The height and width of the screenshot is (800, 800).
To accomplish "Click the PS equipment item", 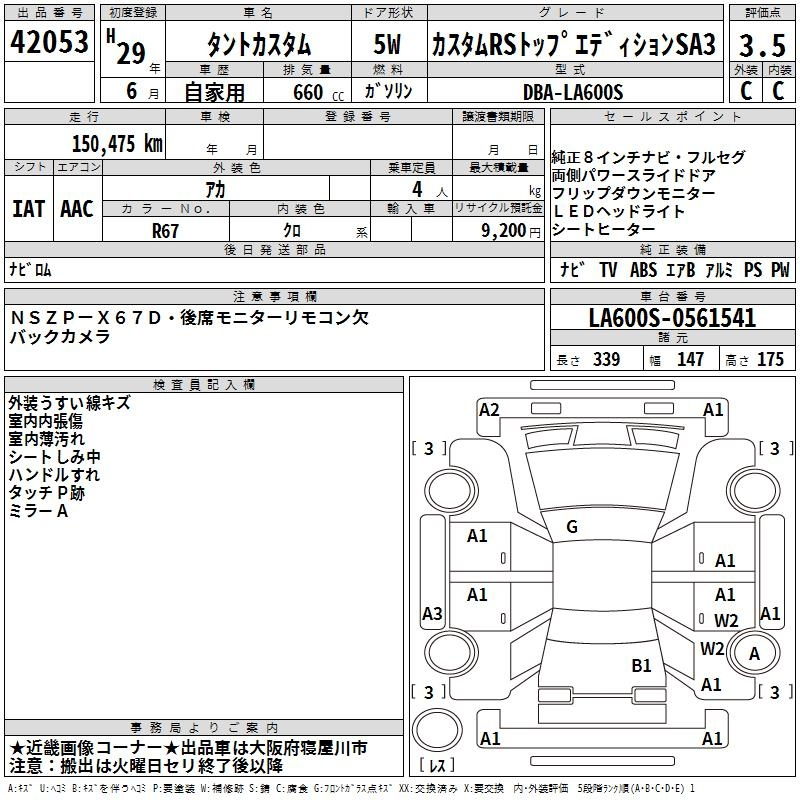I will pyautogui.click(x=753, y=269).
